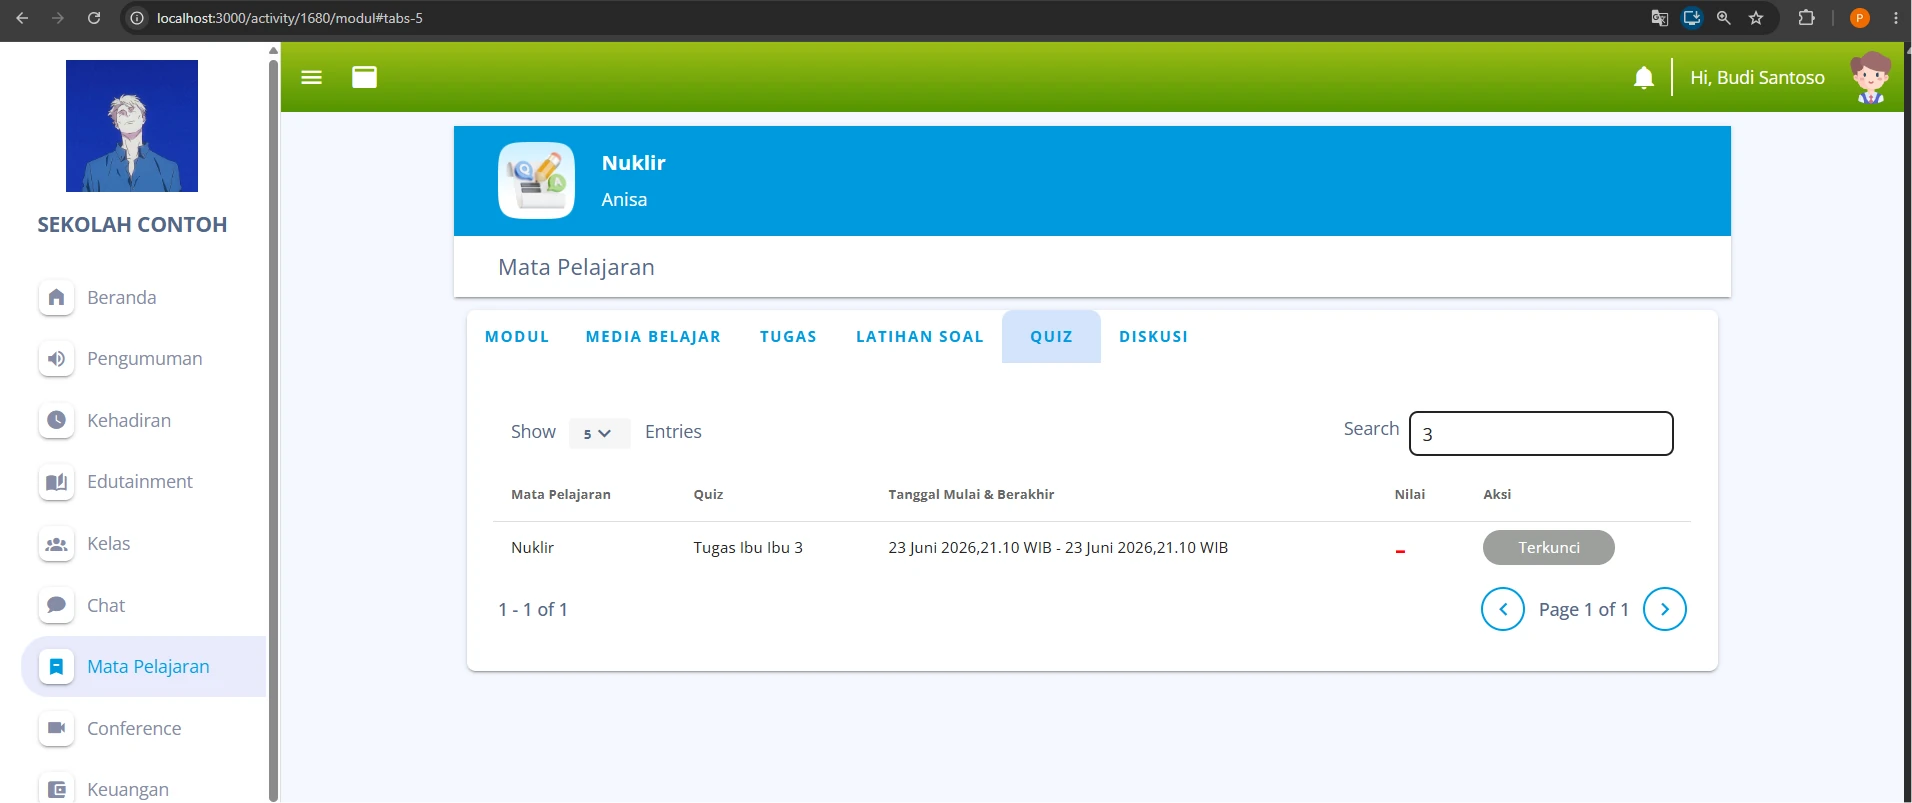Click the Terkunci button

[1548, 547]
